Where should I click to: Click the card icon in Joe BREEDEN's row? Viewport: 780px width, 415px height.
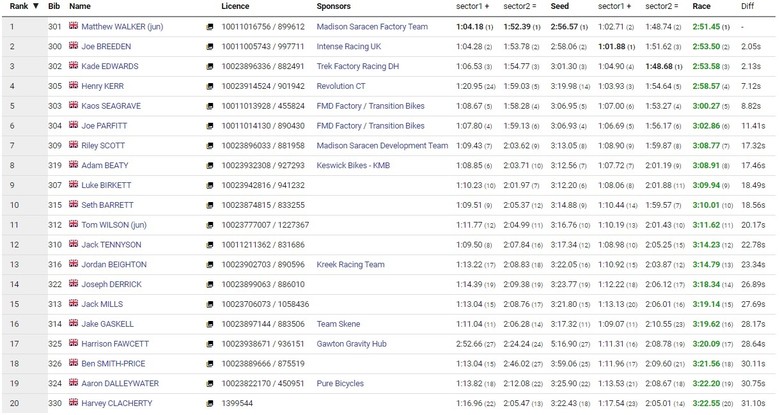click(x=210, y=46)
